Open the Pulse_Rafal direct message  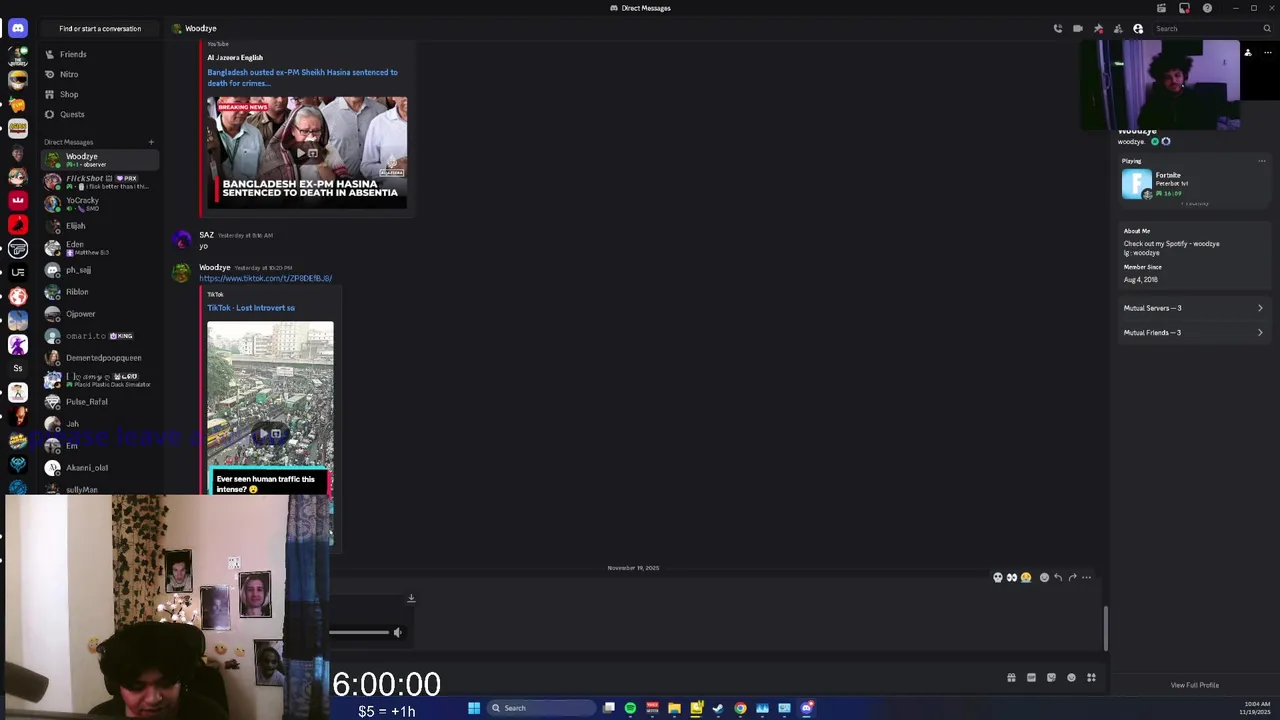coord(100,402)
